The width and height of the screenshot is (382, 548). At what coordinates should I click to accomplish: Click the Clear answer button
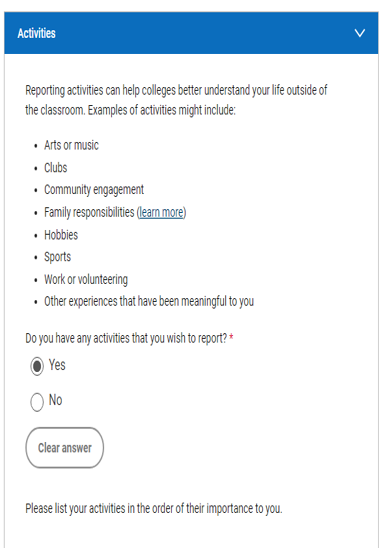coord(65,448)
